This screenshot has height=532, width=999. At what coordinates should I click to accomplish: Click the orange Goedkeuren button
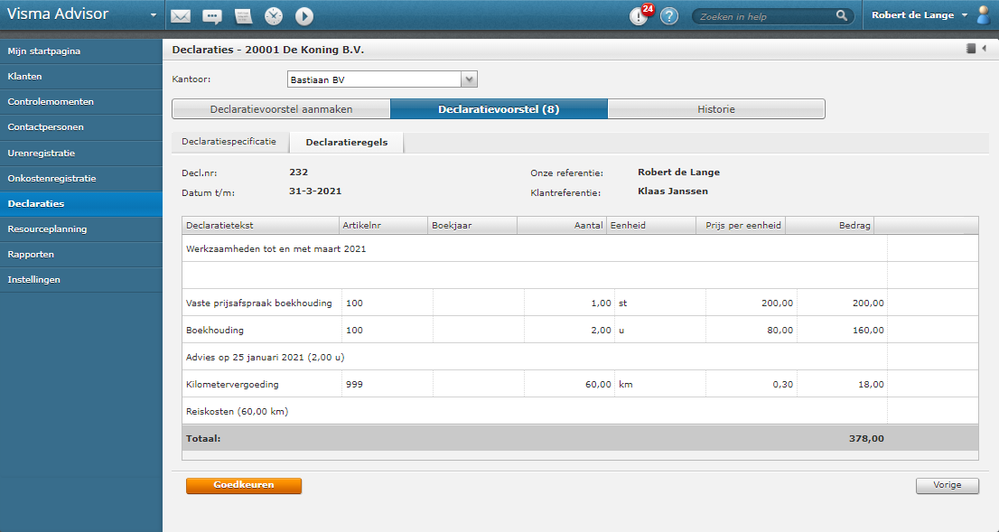coord(243,485)
